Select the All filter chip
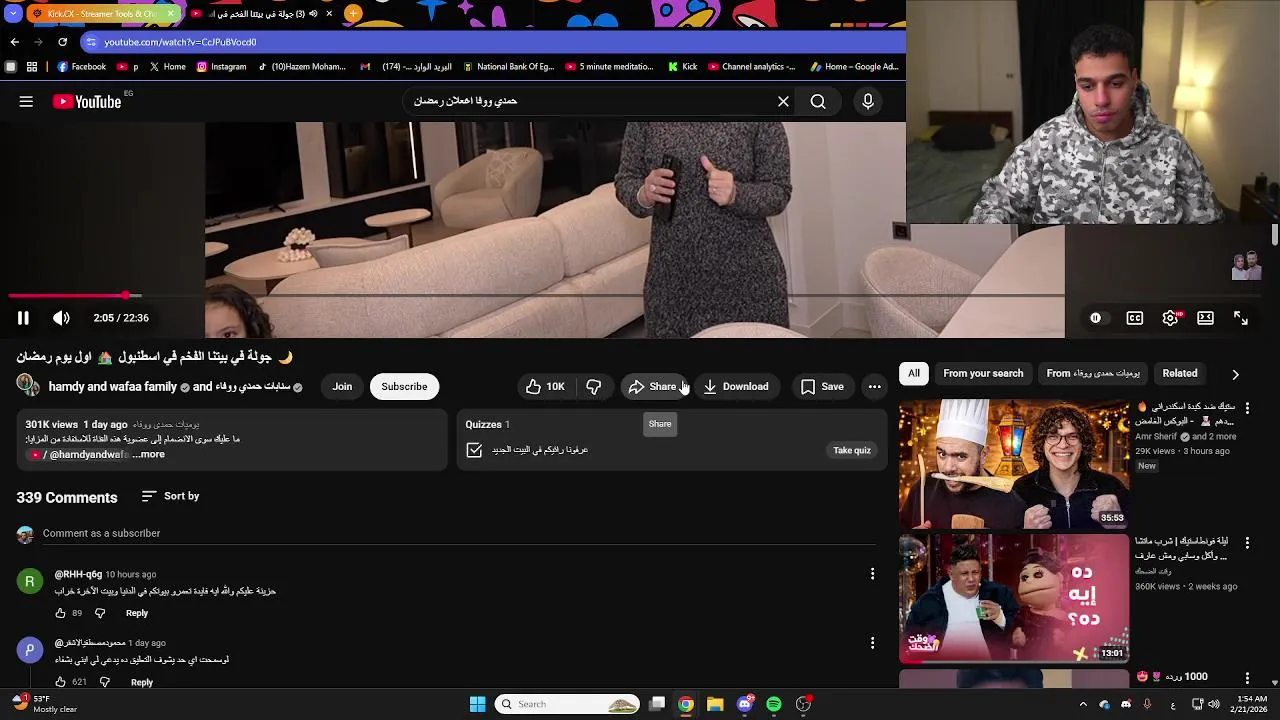This screenshot has height=720, width=1280. click(914, 373)
